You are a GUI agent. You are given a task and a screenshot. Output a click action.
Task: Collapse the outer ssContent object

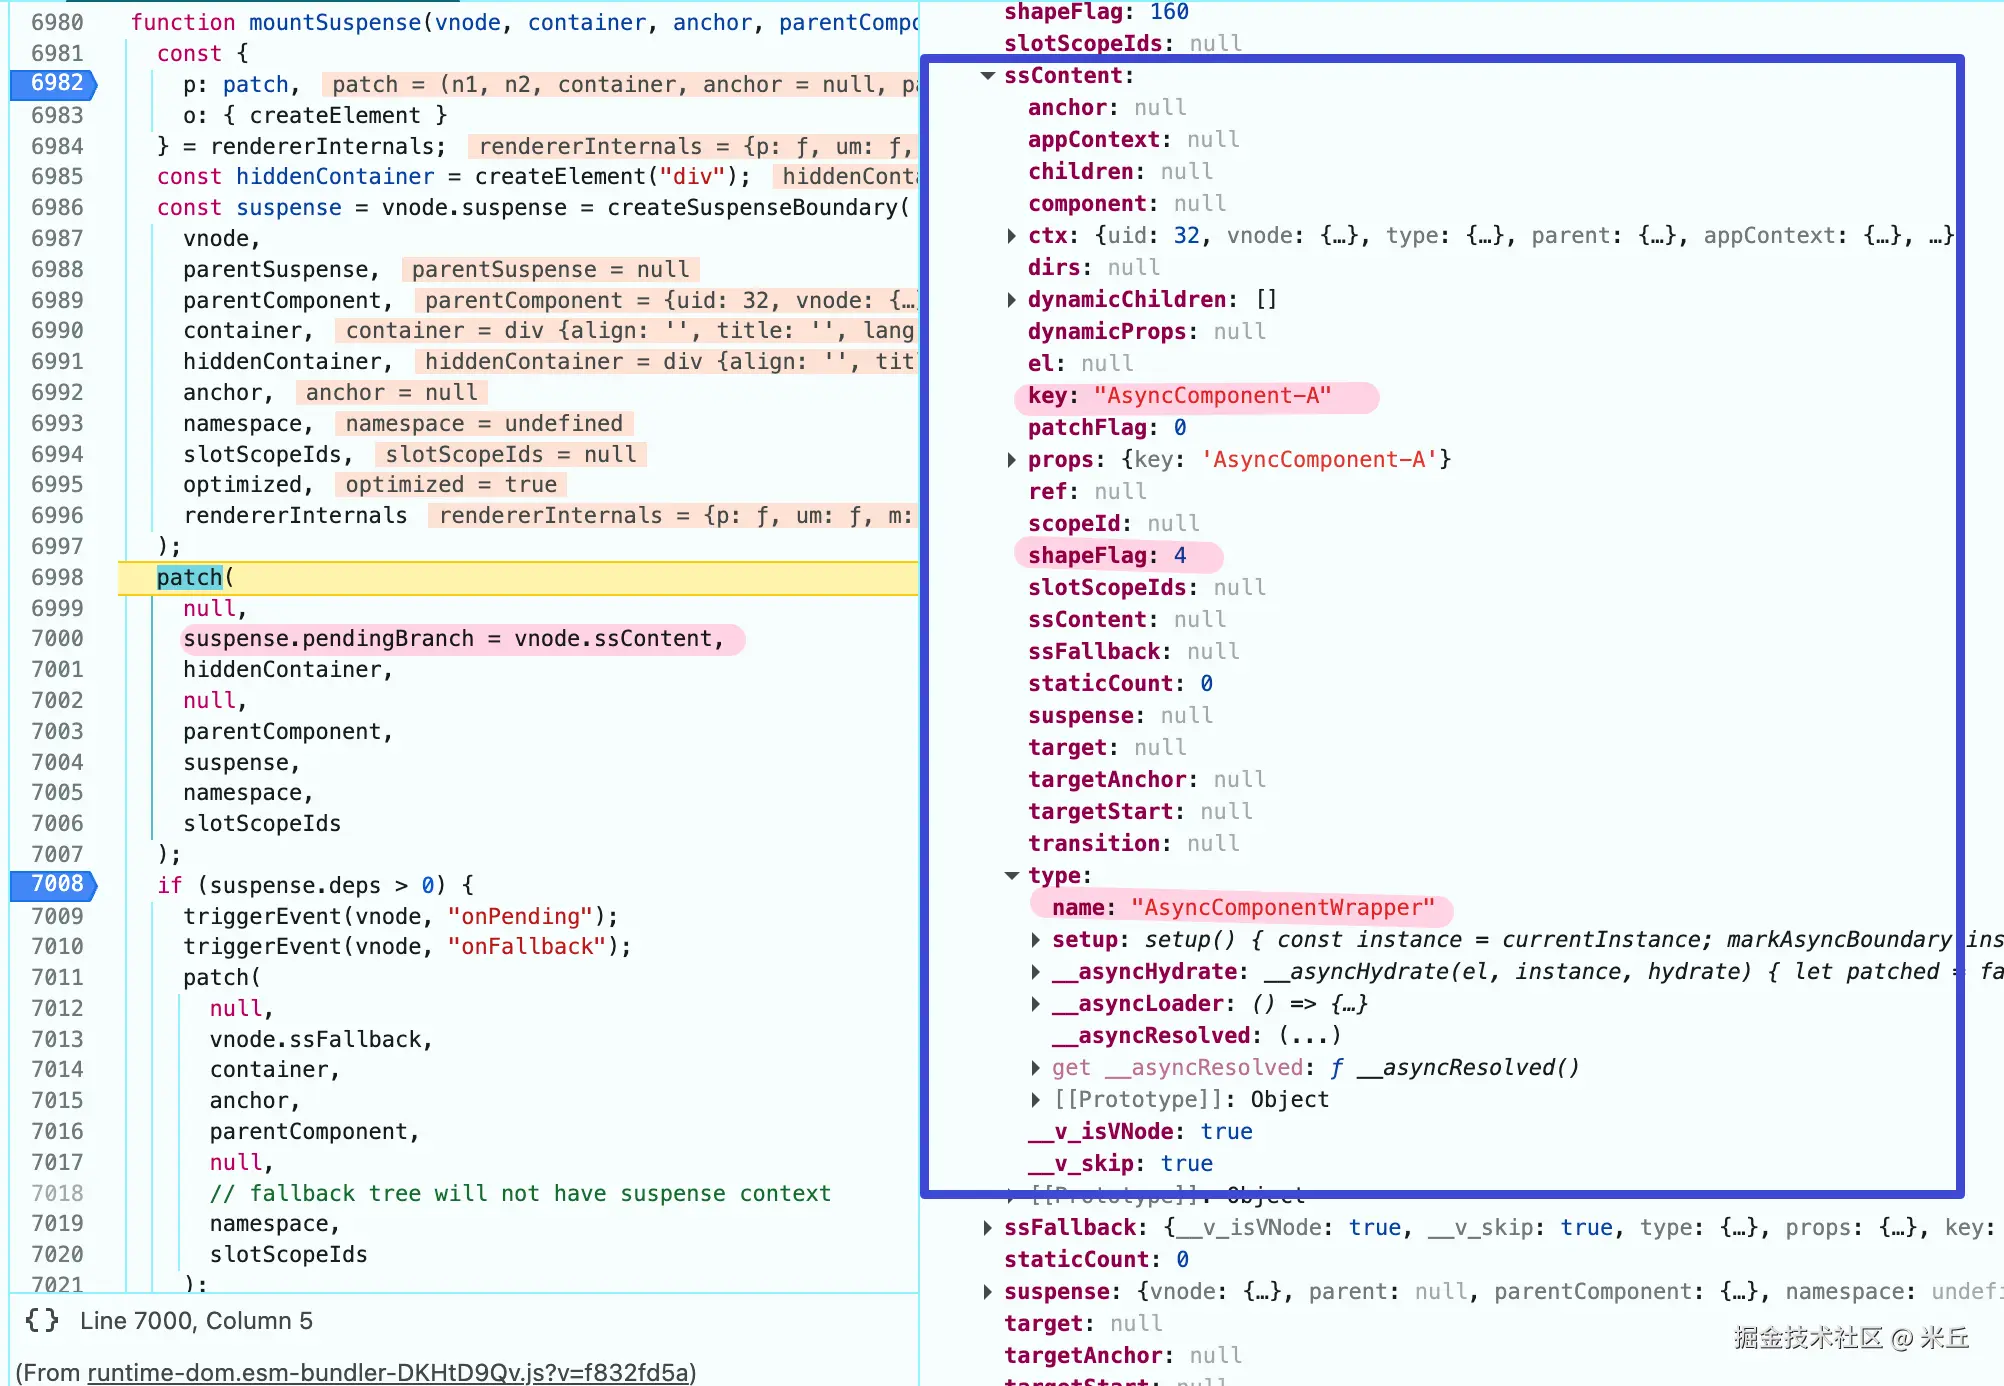tap(988, 76)
